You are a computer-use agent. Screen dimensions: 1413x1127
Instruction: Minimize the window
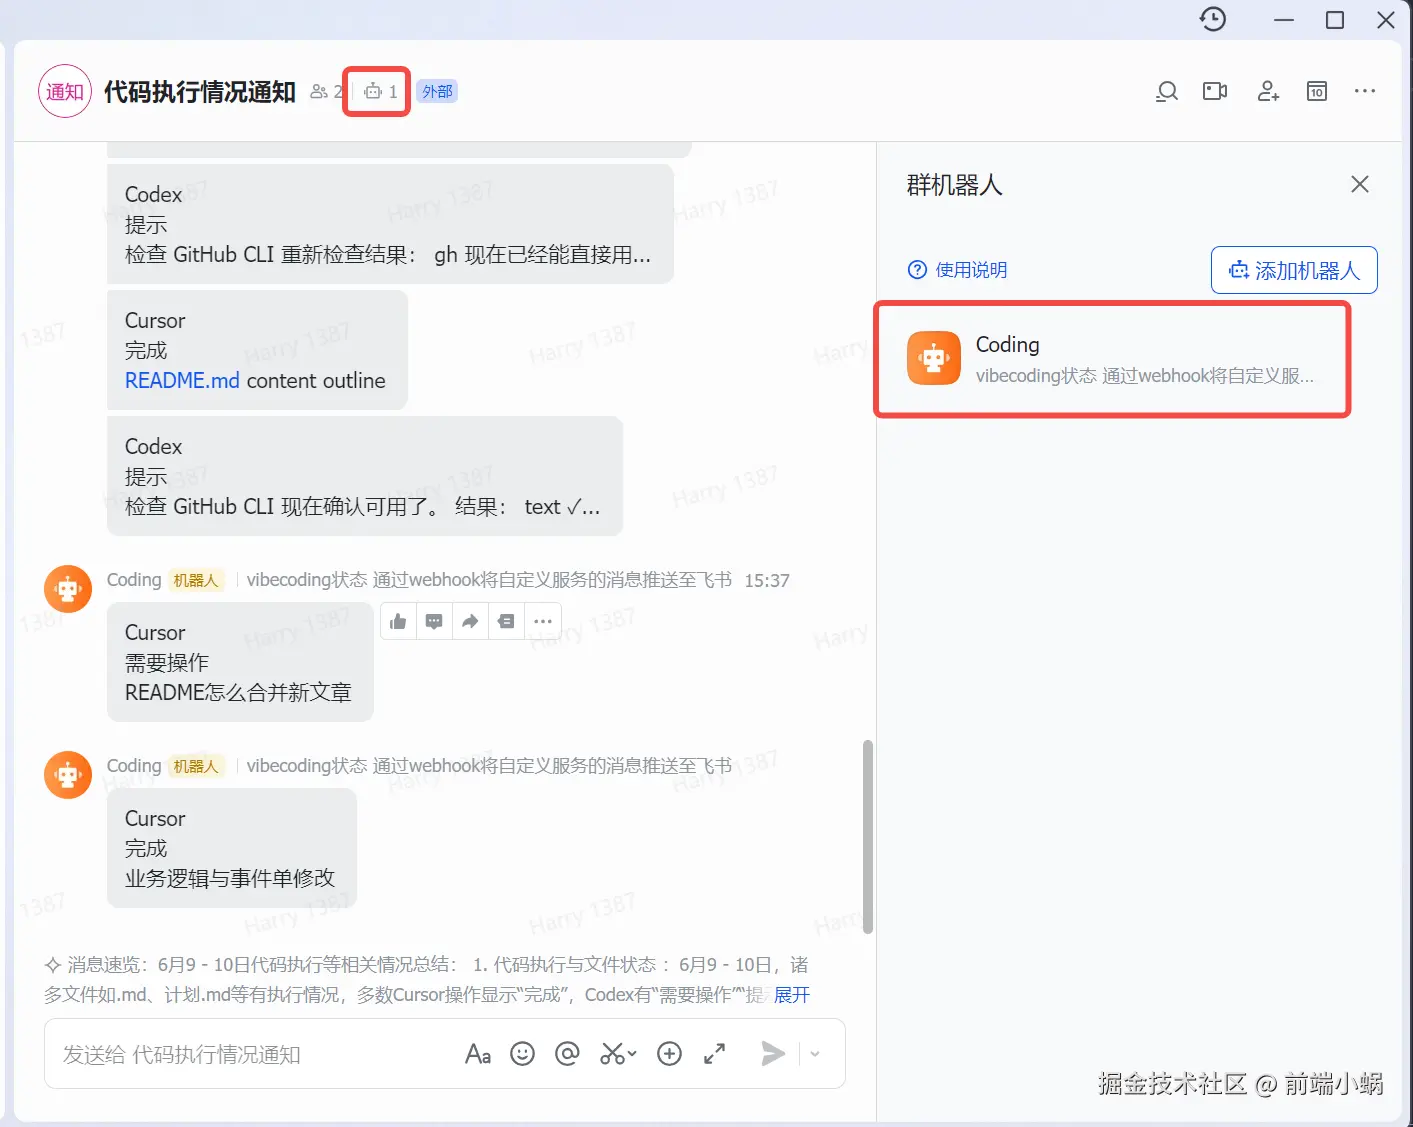point(1284,20)
